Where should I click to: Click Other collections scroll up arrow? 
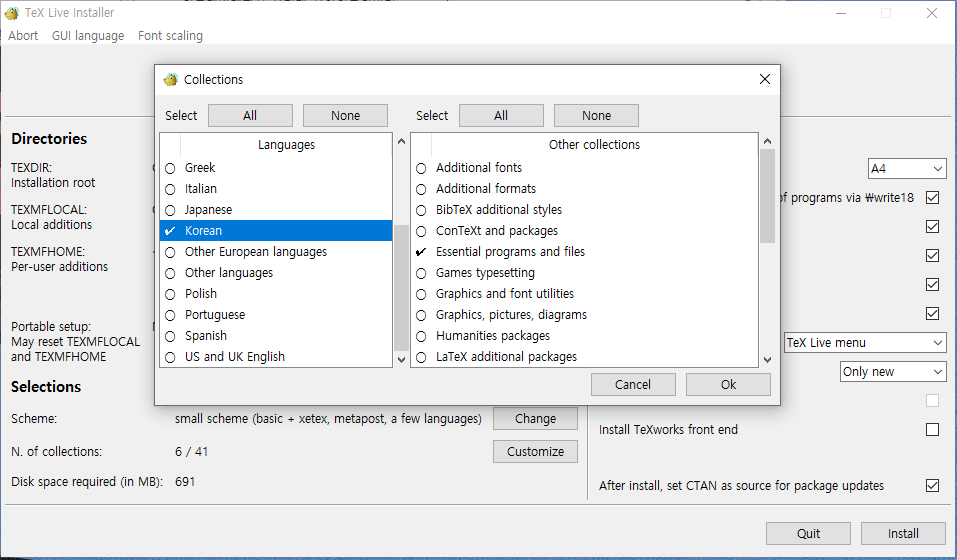(768, 142)
